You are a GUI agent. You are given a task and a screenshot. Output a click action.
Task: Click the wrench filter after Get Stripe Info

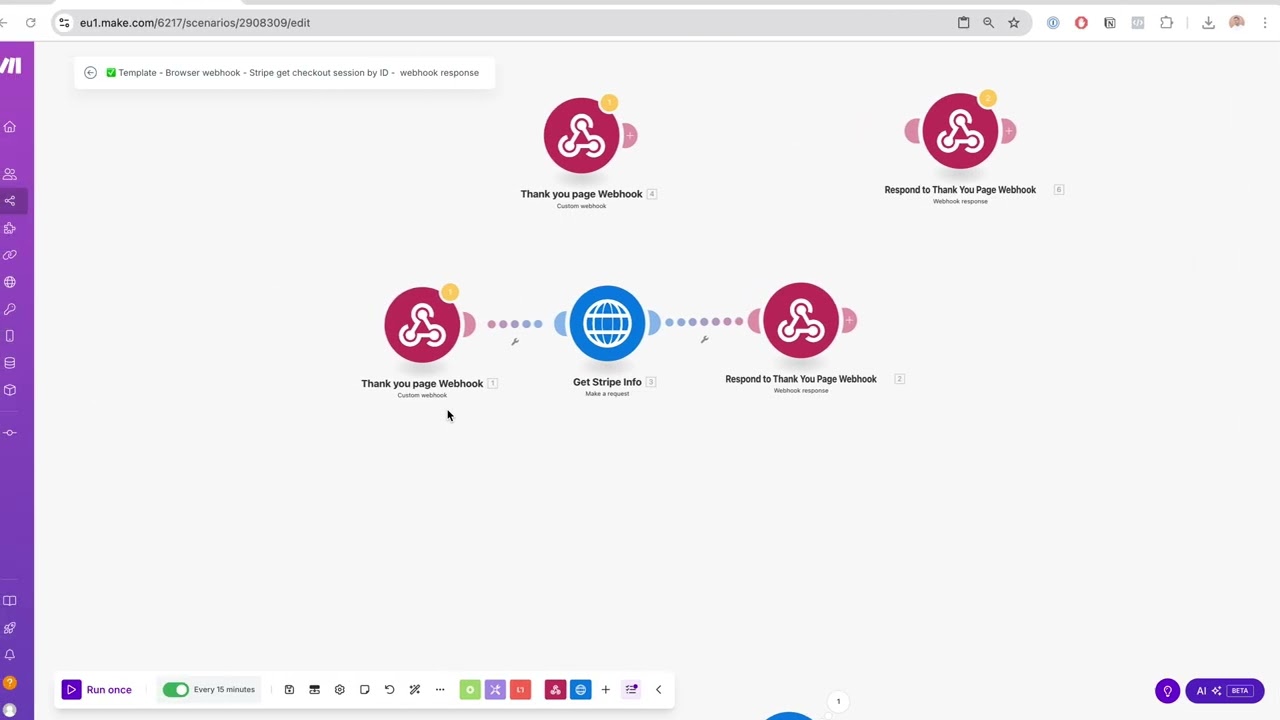pyautogui.click(x=704, y=339)
